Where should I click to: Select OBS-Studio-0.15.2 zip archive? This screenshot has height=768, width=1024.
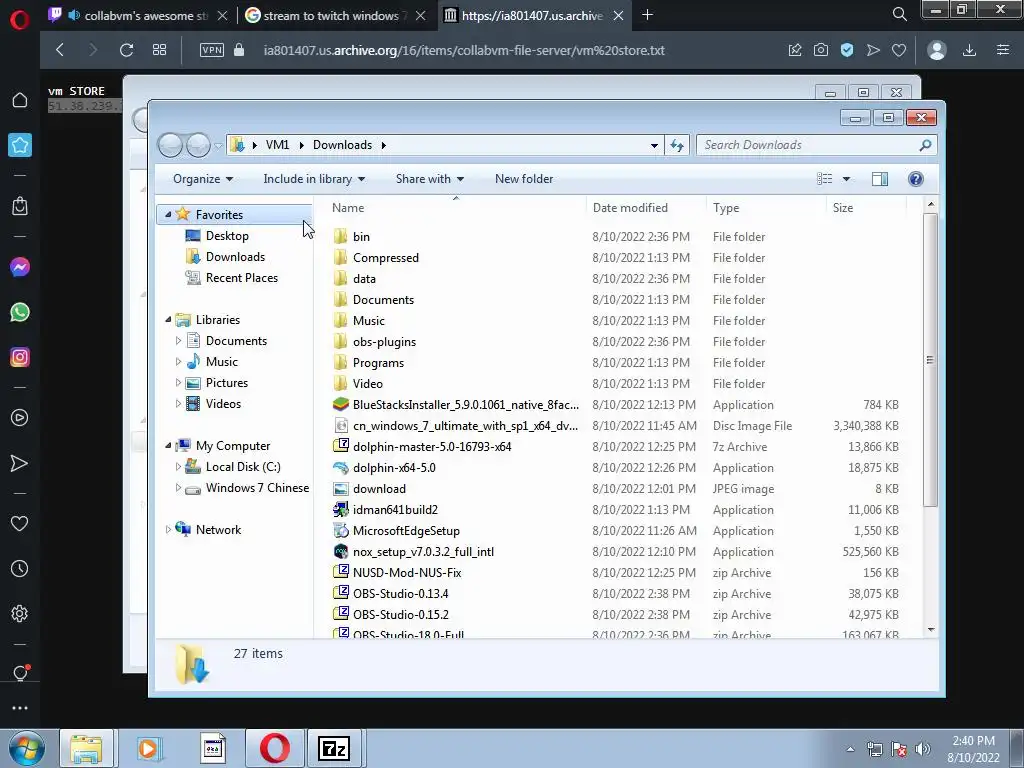click(x=400, y=615)
